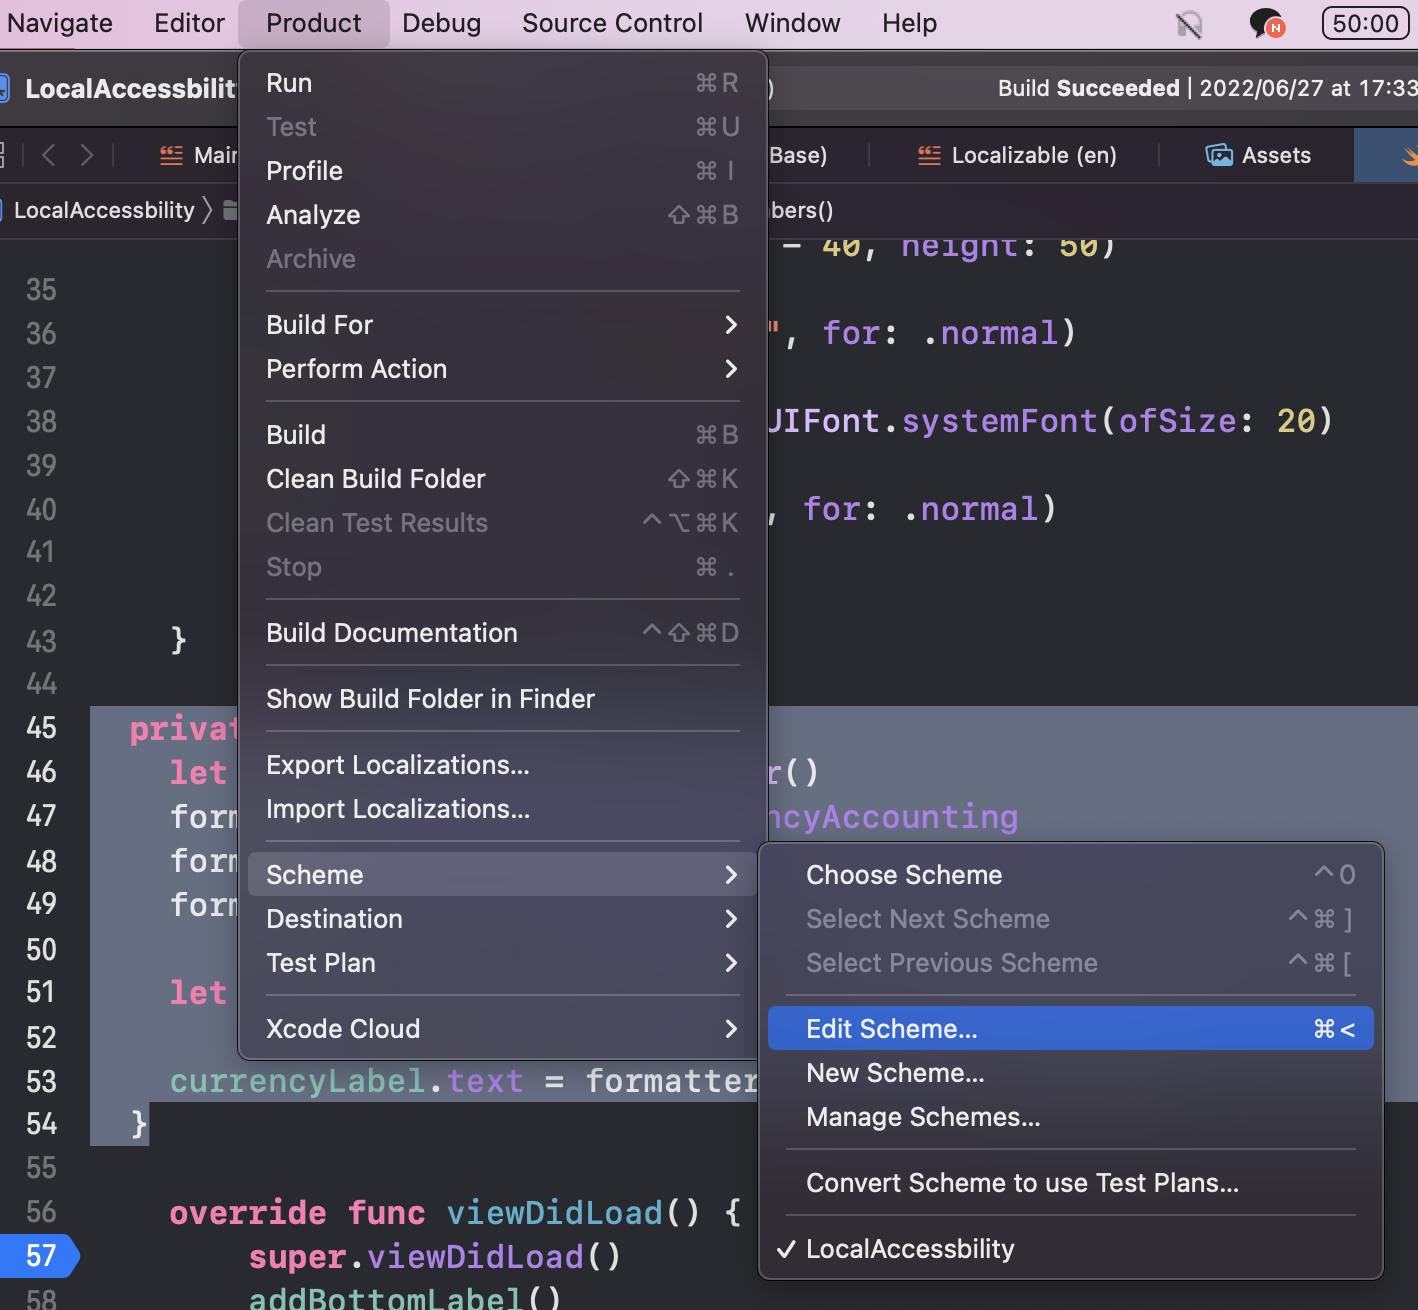Choose Run from Product menu
The width and height of the screenshot is (1418, 1310).
click(503, 83)
